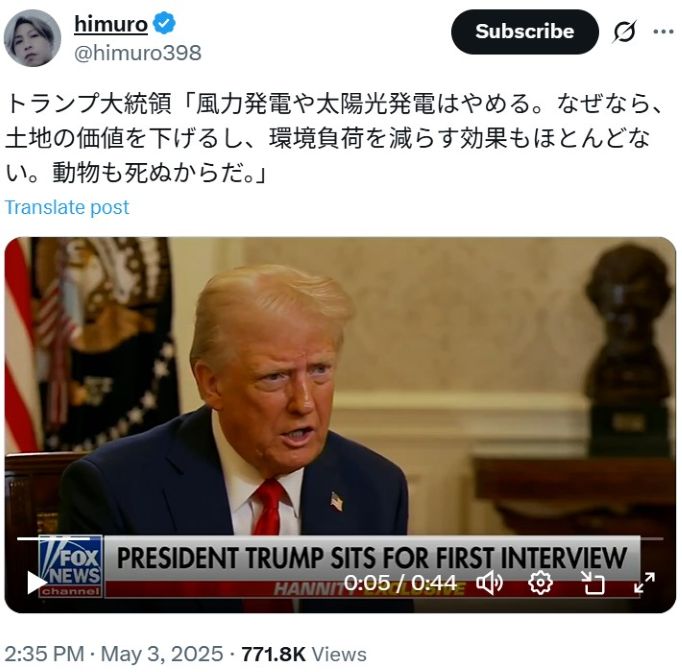Open the Grok explain-this-post icon
Viewport: 682px width, 672px height.
pos(625,31)
